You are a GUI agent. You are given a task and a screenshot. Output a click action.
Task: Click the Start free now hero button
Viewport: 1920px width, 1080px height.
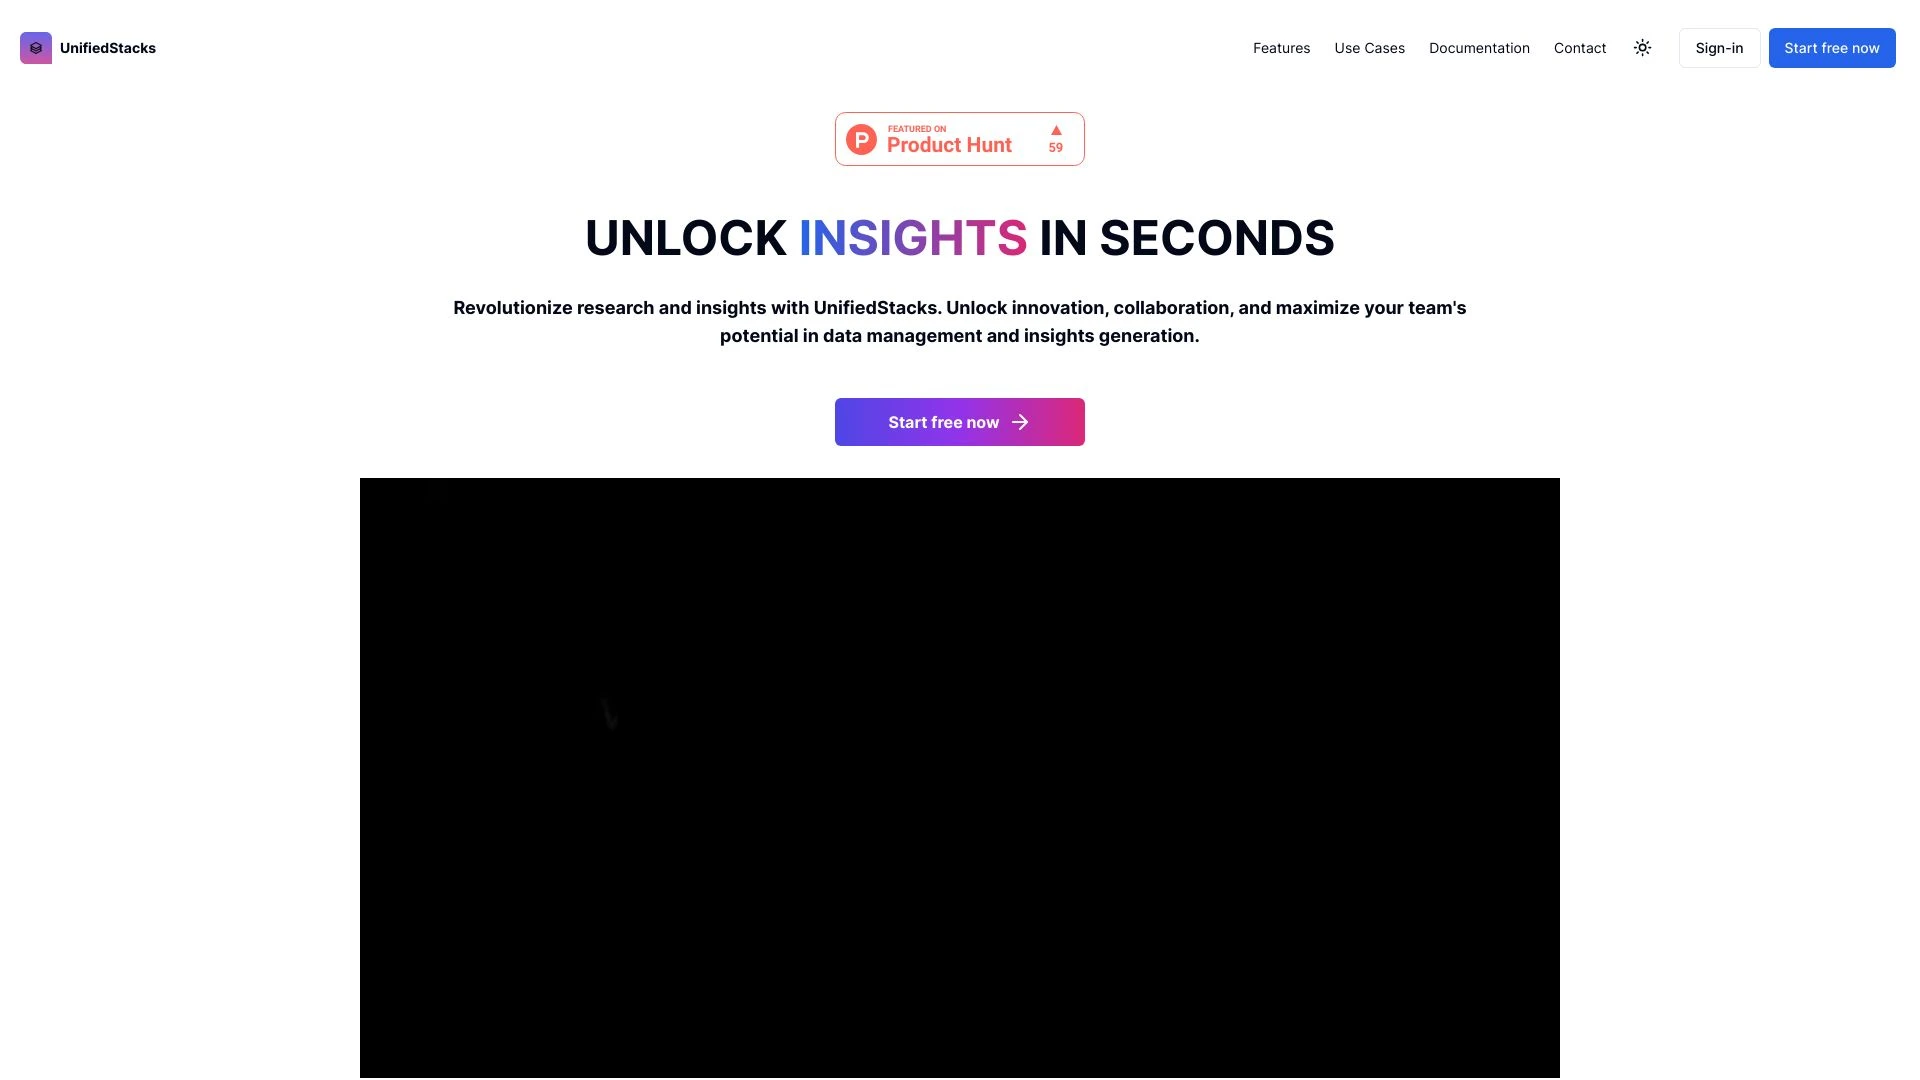(x=960, y=422)
